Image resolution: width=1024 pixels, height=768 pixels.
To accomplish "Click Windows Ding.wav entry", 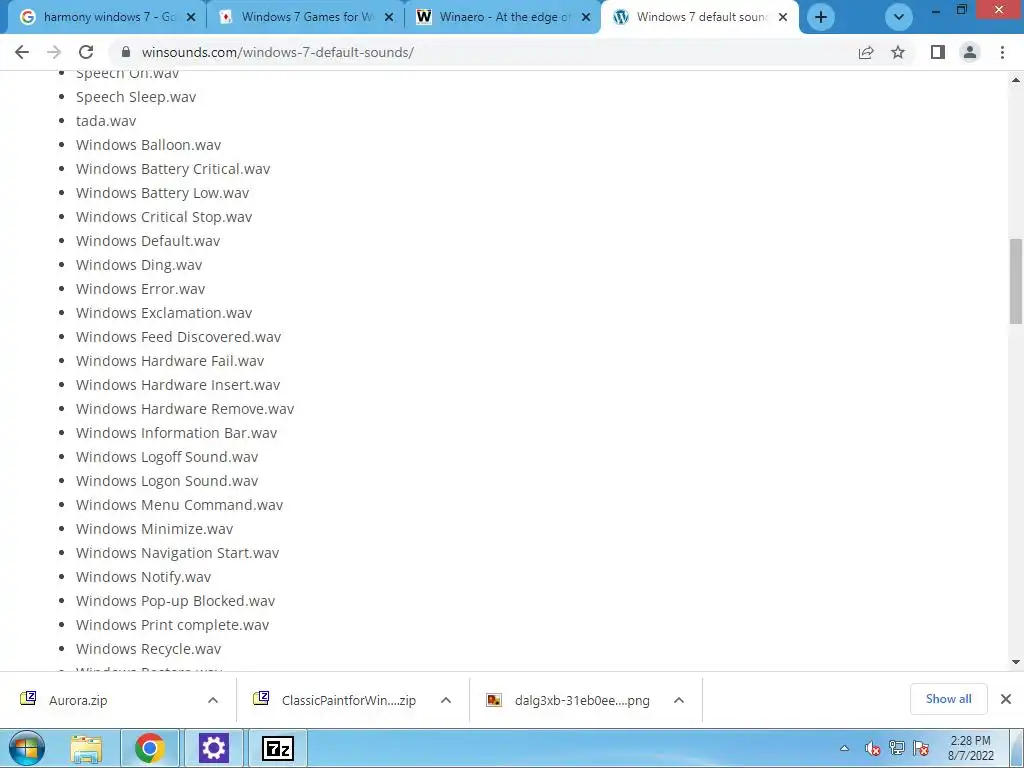I will [139, 265].
